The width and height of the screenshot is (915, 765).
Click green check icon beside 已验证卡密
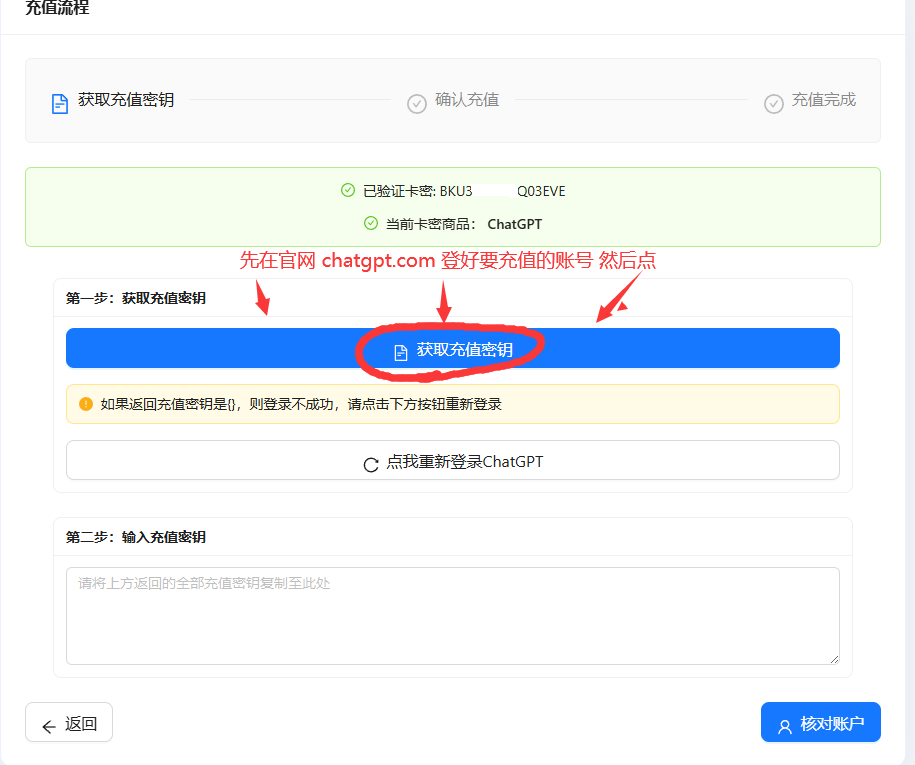coord(348,190)
